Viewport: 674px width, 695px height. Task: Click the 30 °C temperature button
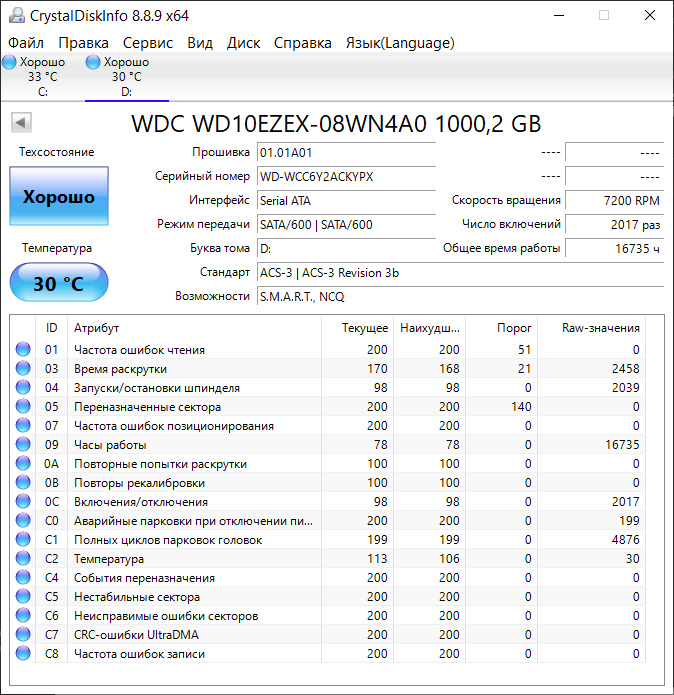[x=59, y=282]
